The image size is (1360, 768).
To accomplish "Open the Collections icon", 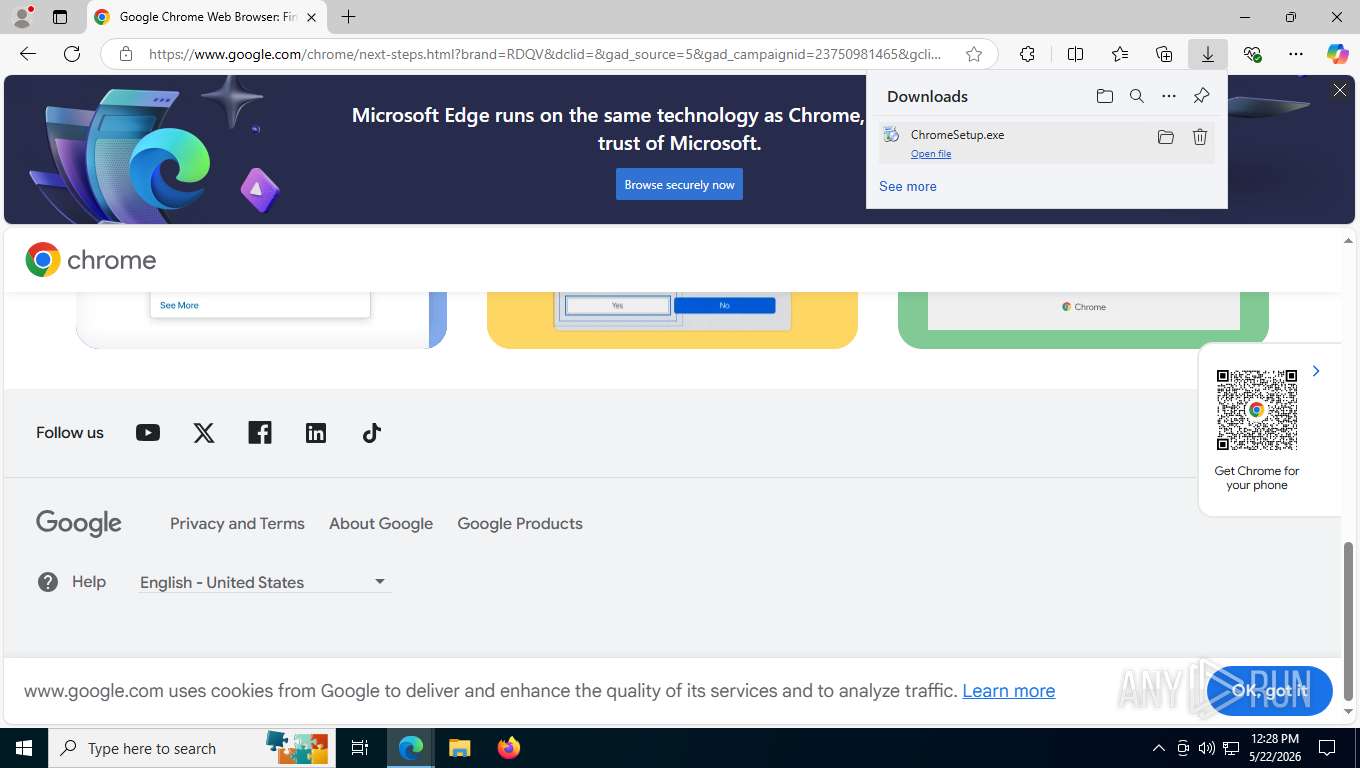I will coord(1164,54).
